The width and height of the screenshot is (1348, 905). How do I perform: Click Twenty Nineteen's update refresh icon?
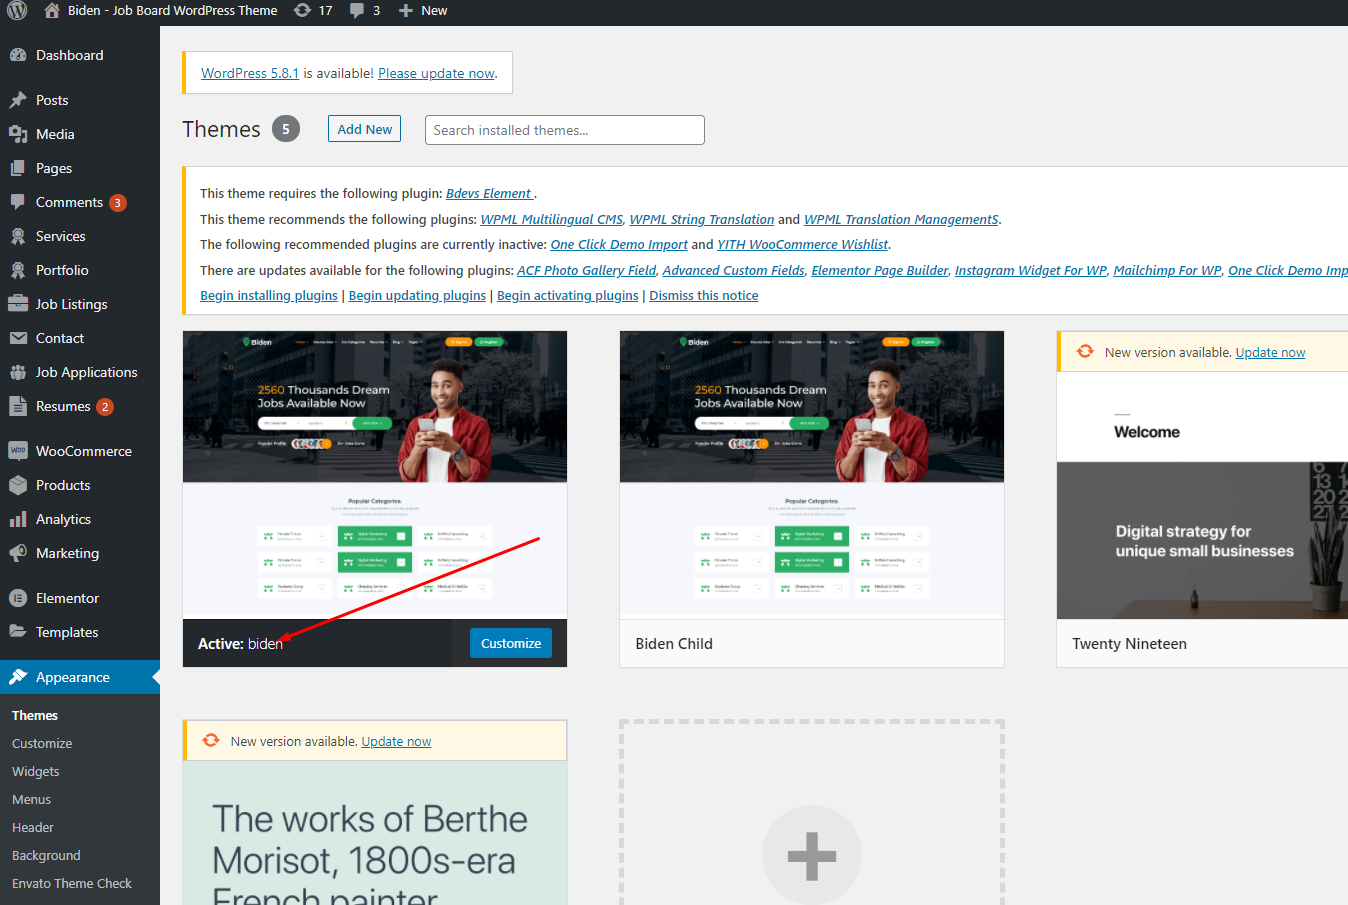tap(1085, 351)
